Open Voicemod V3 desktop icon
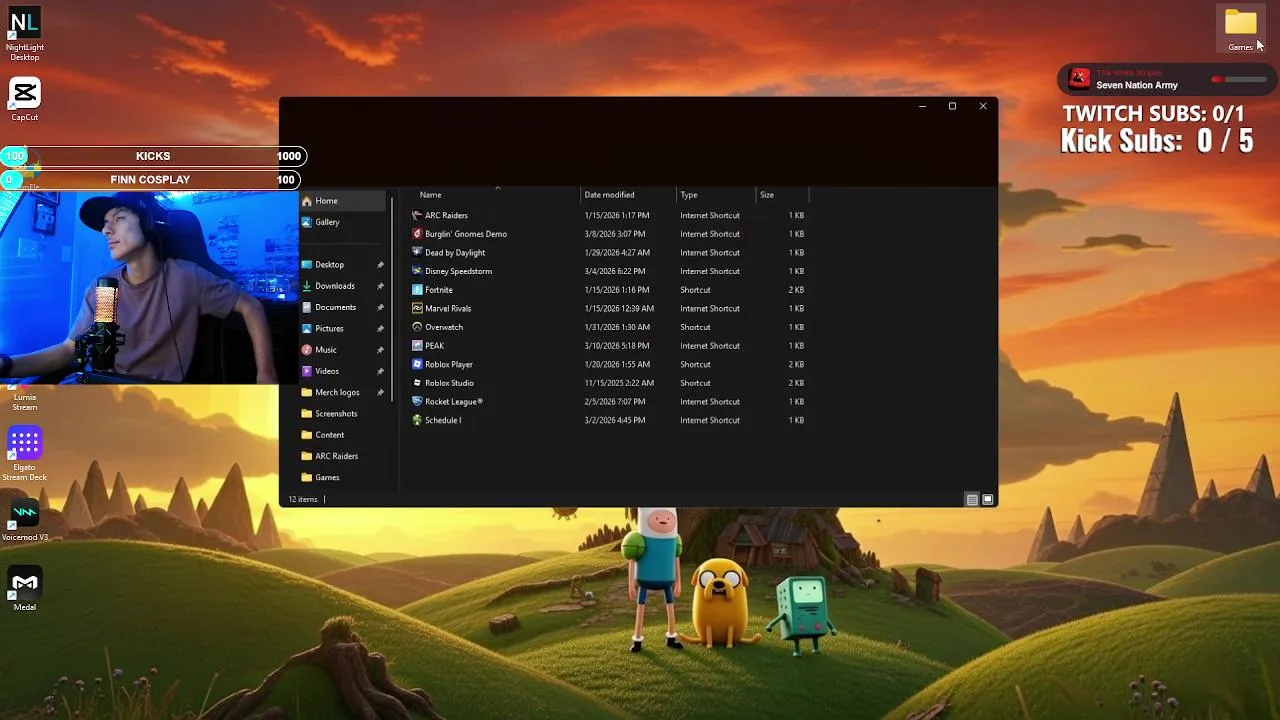The width and height of the screenshot is (1280, 720). coord(24,519)
